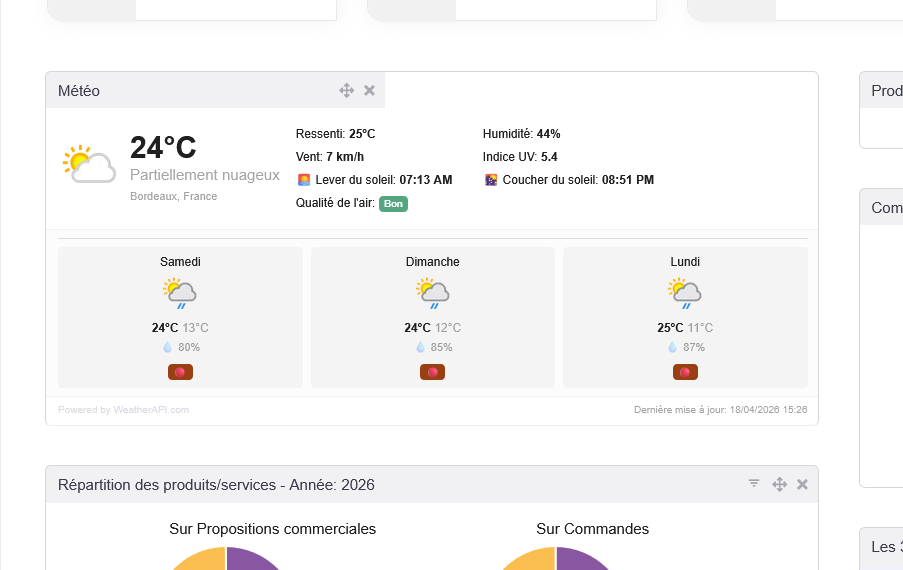Screen dimensions: 903x570
Task: Click the current partly cloudy weather icon
Action: coord(89,165)
